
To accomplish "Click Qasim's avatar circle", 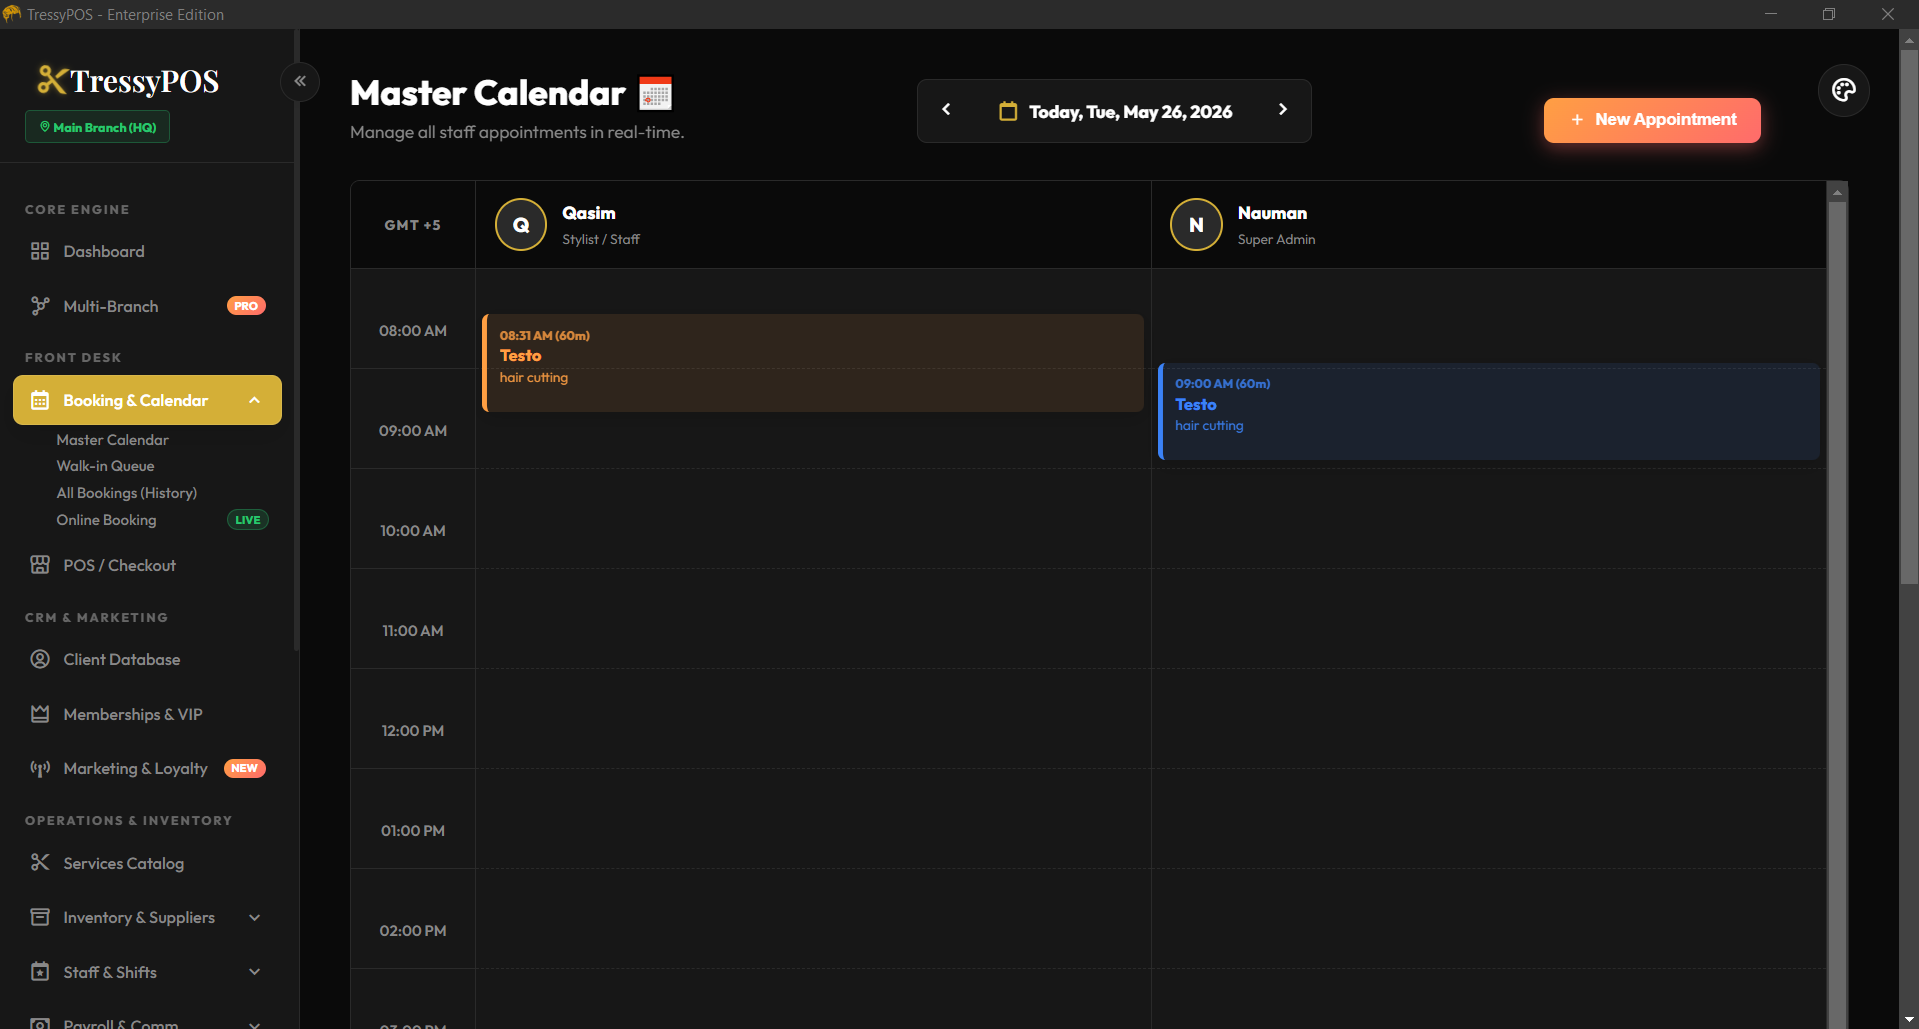I will click(x=521, y=225).
